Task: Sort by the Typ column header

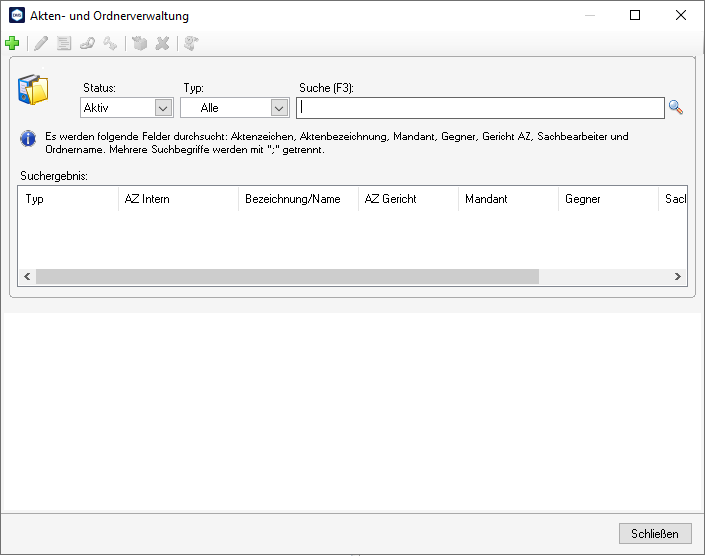Action: pyautogui.click(x=68, y=199)
